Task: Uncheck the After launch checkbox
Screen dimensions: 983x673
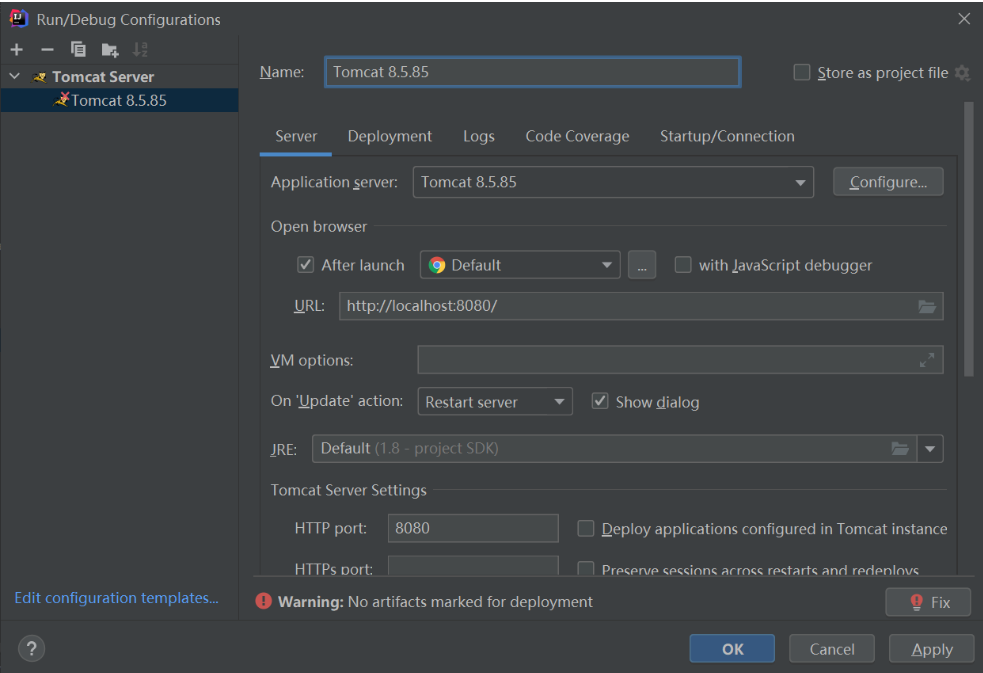Action: [x=305, y=264]
